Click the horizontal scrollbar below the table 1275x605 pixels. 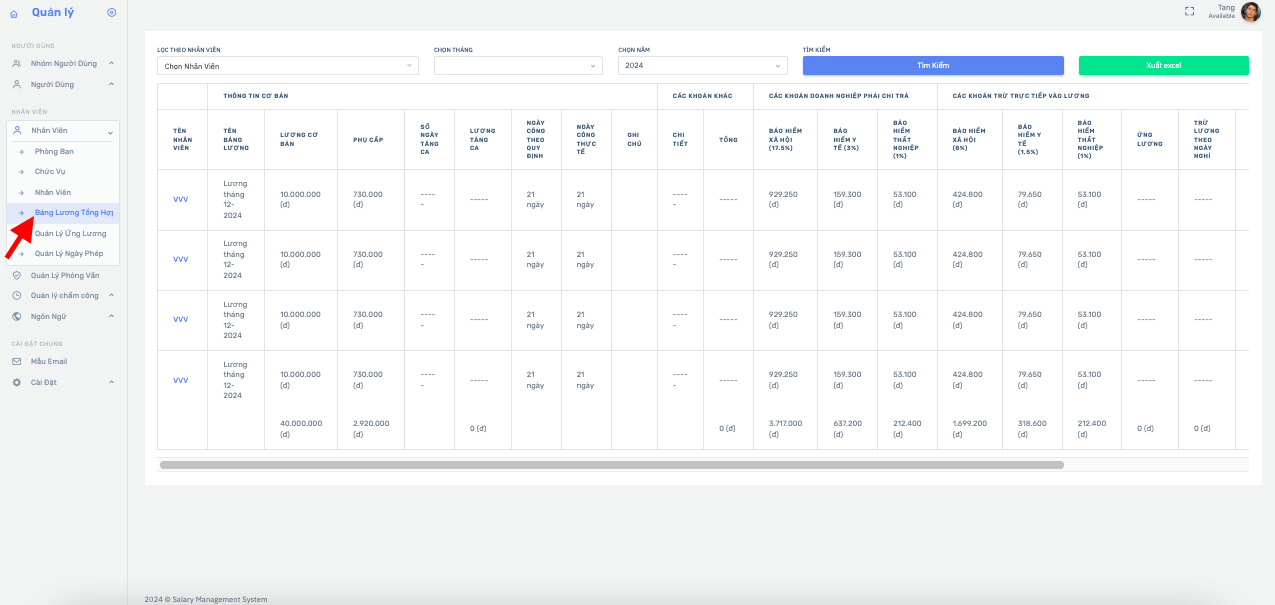pos(611,465)
